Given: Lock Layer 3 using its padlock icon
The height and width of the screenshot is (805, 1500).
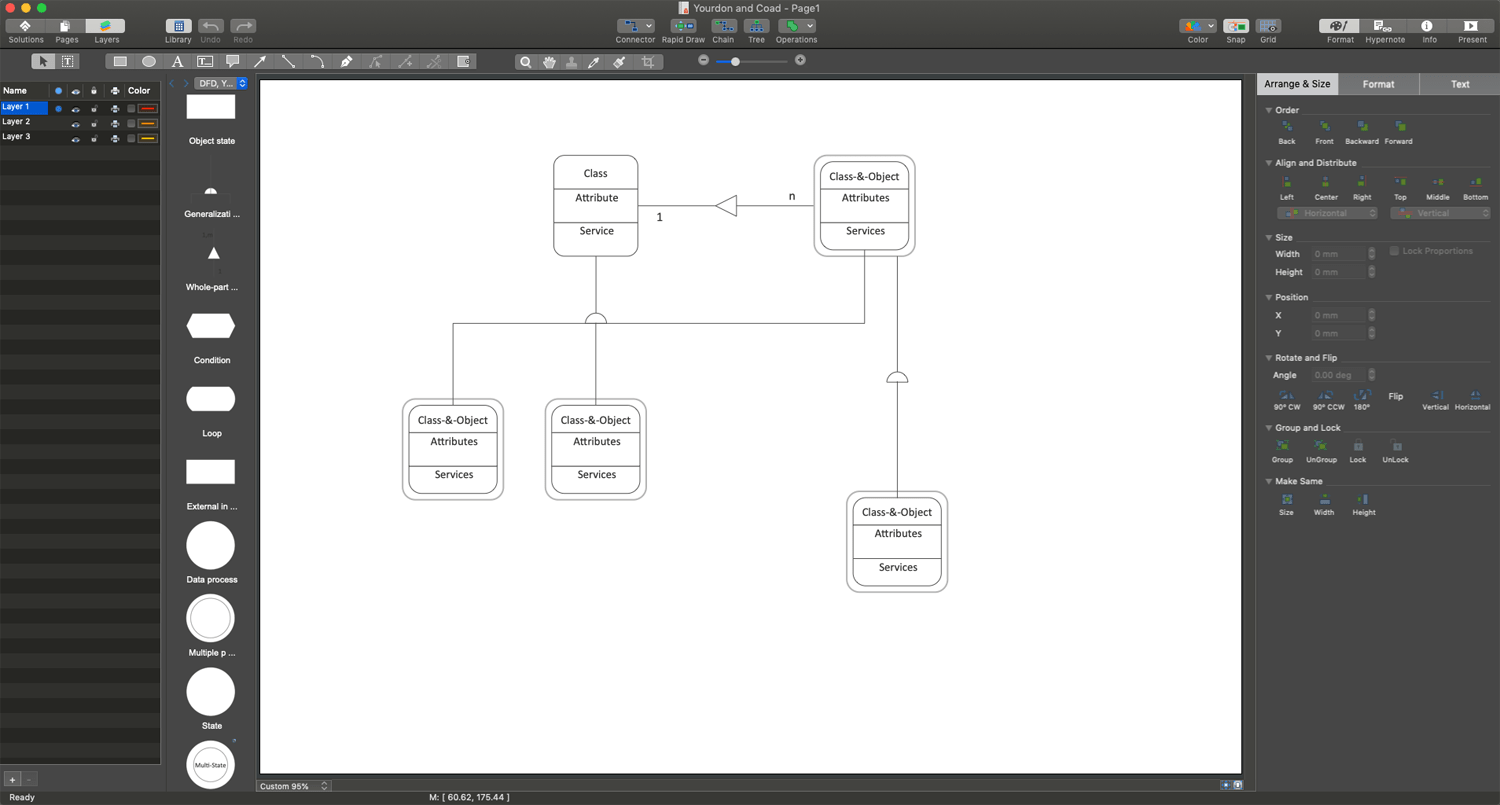Looking at the screenshot, I should [x=94, y=138].
